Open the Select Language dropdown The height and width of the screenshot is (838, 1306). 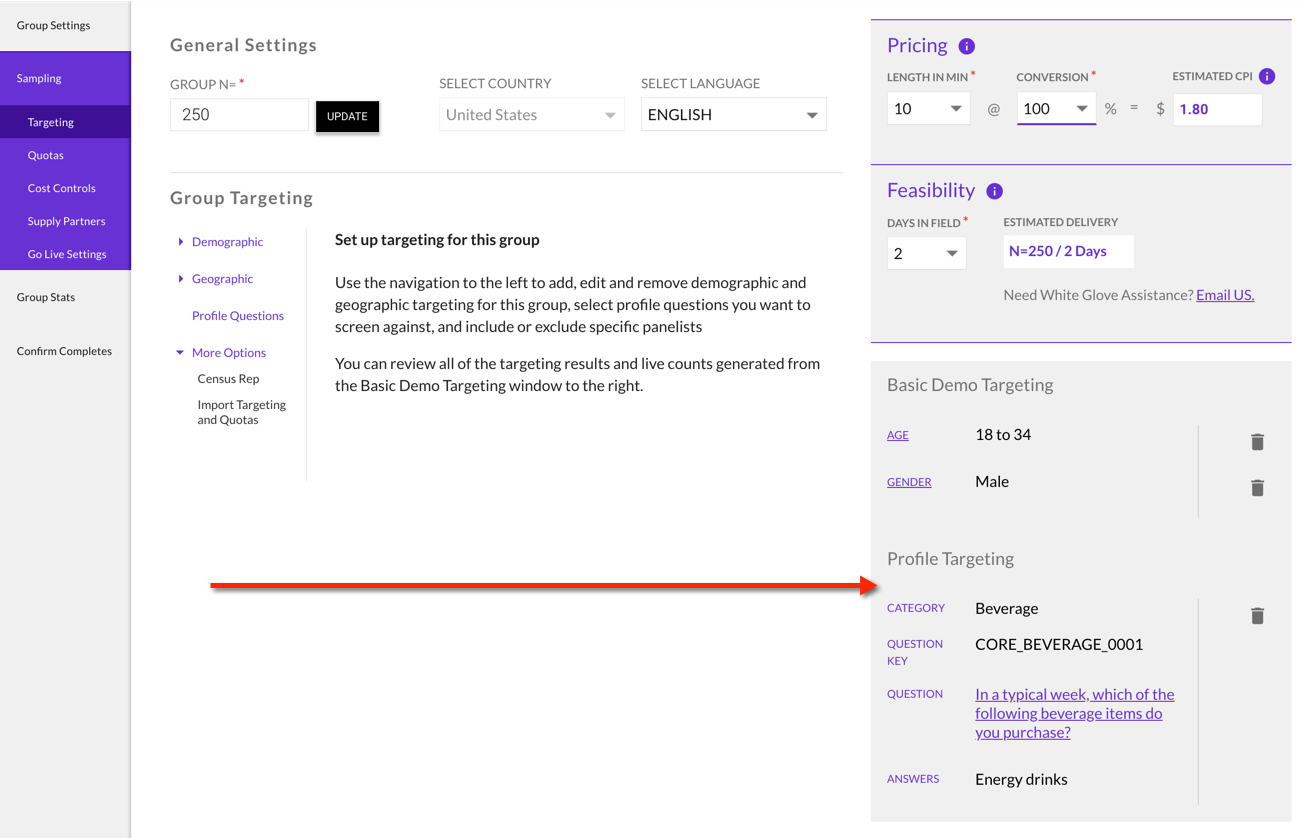pos(733,115)
